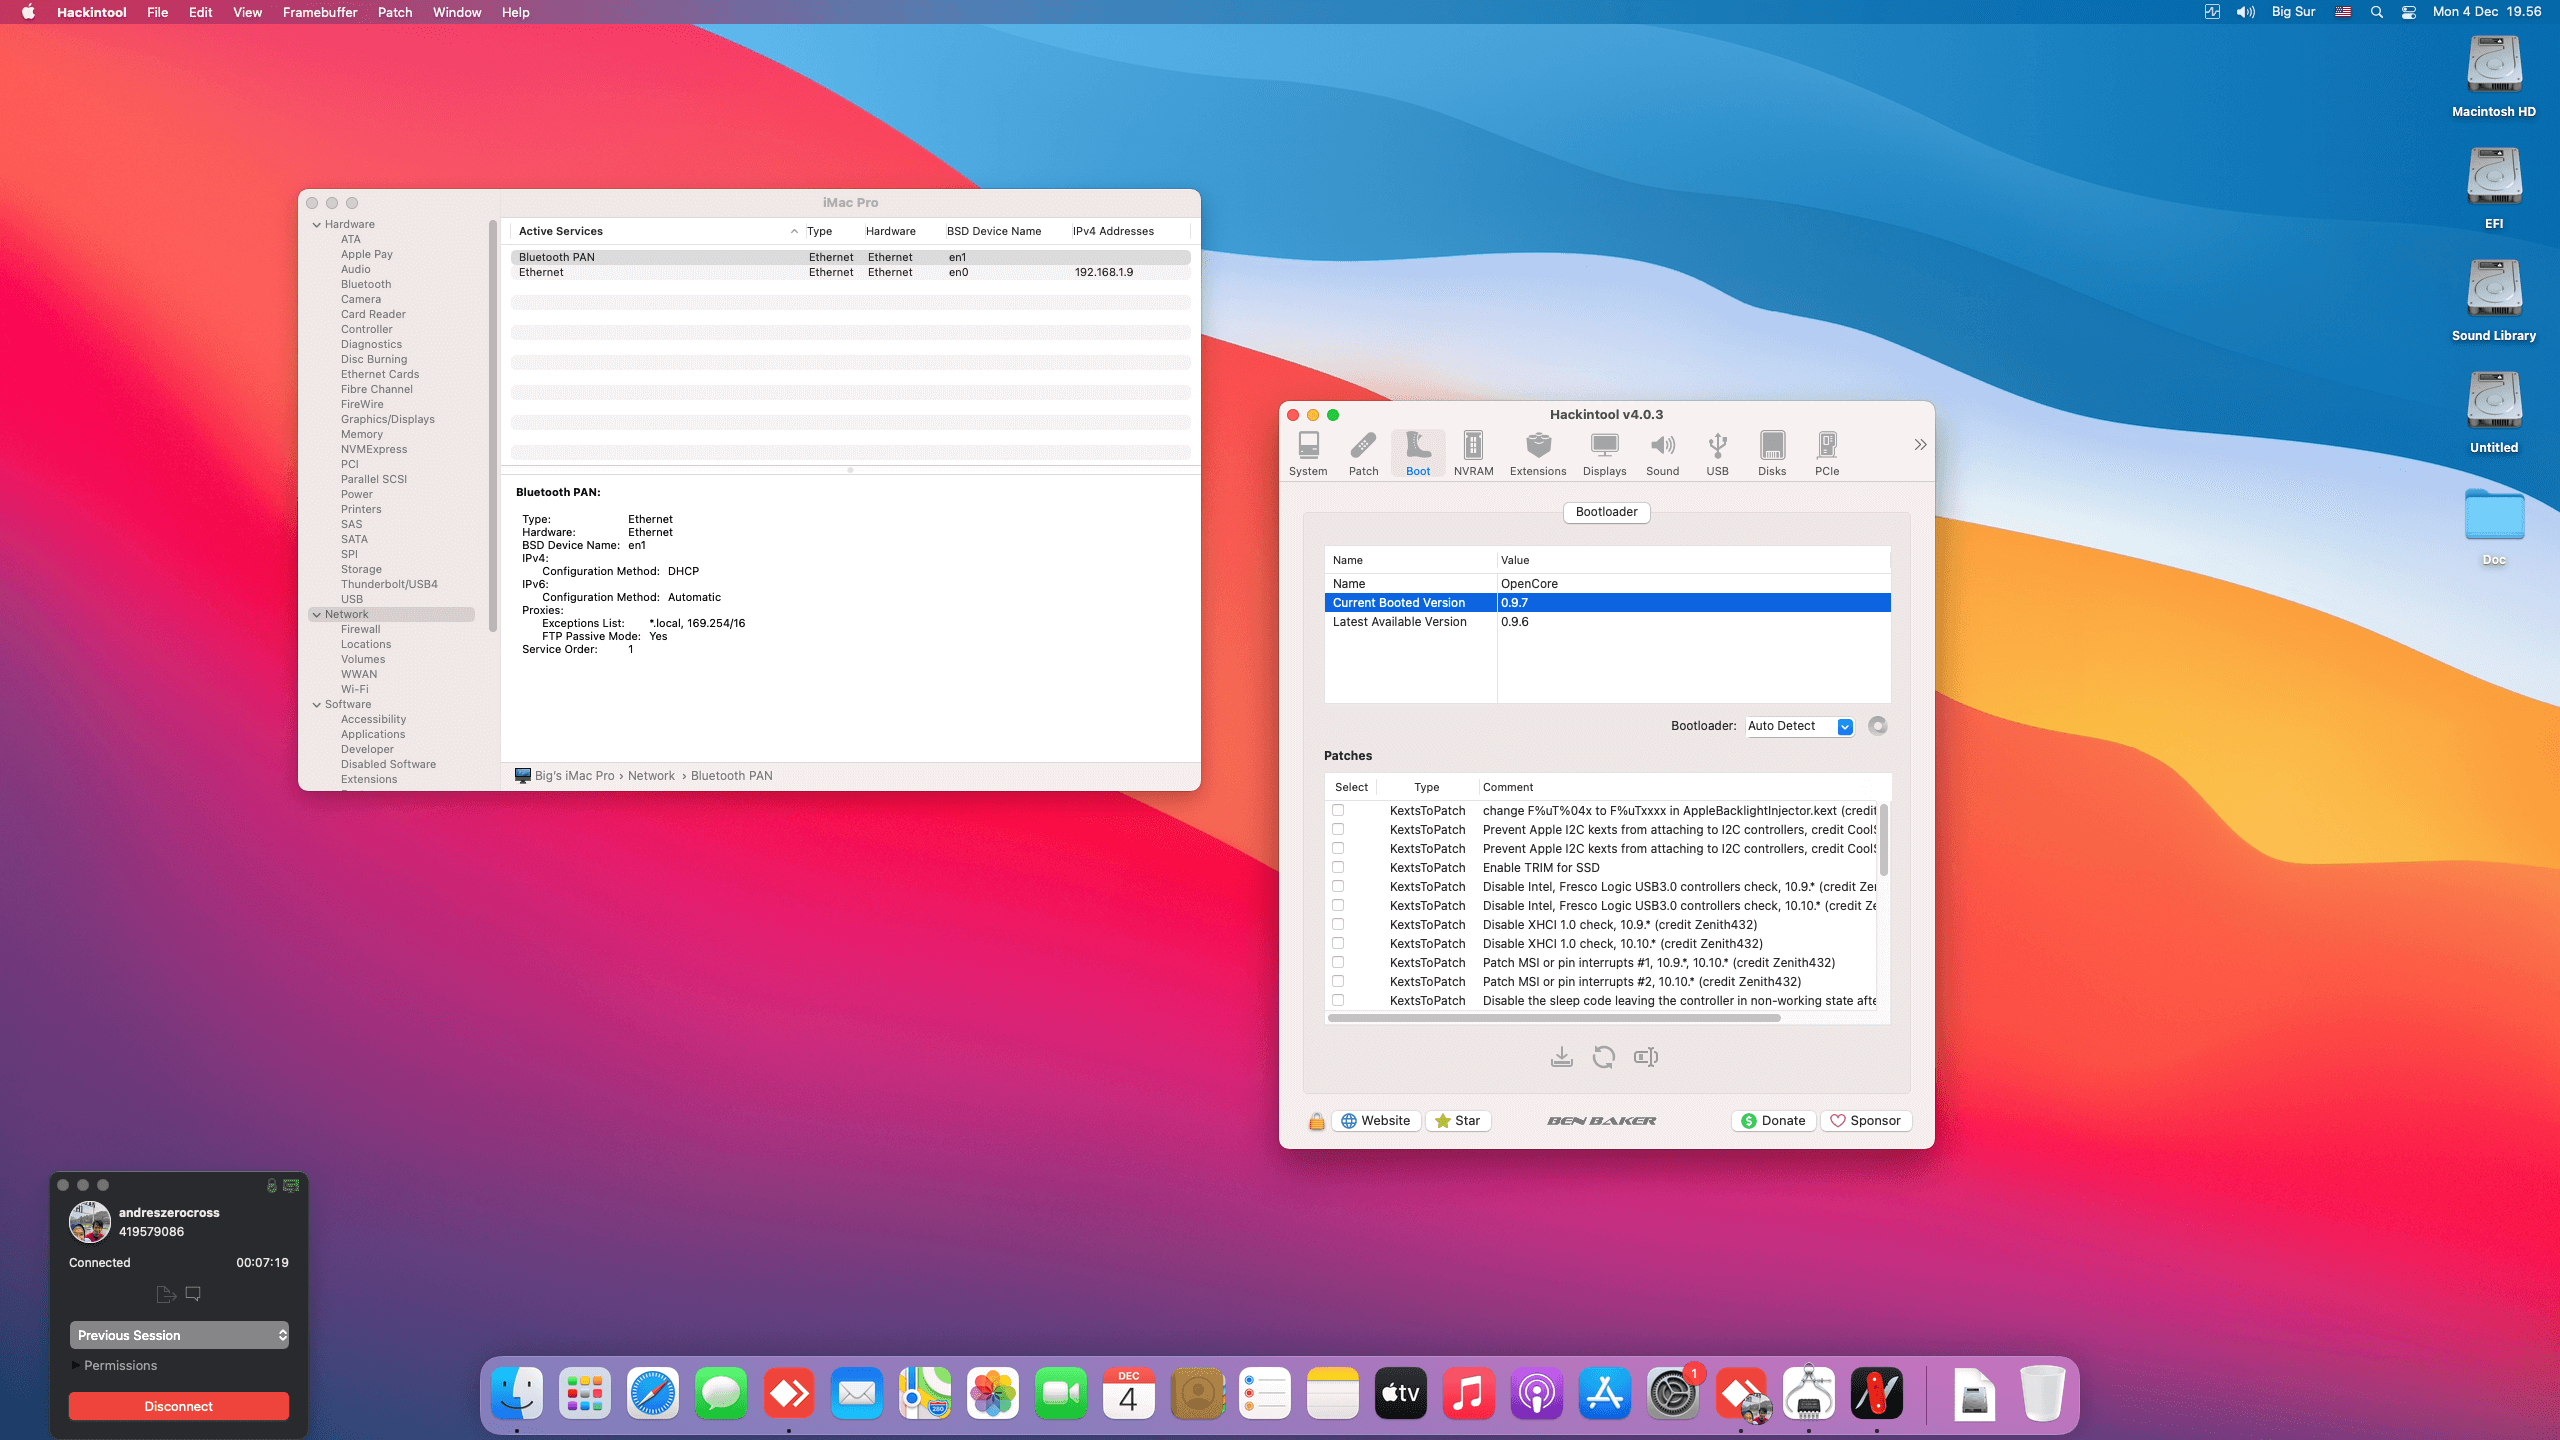Open the System tab in Hackintool toolbar
Image resolution: width=2560 pixels, height=1440 pixels.
(x=1308, y=453)
